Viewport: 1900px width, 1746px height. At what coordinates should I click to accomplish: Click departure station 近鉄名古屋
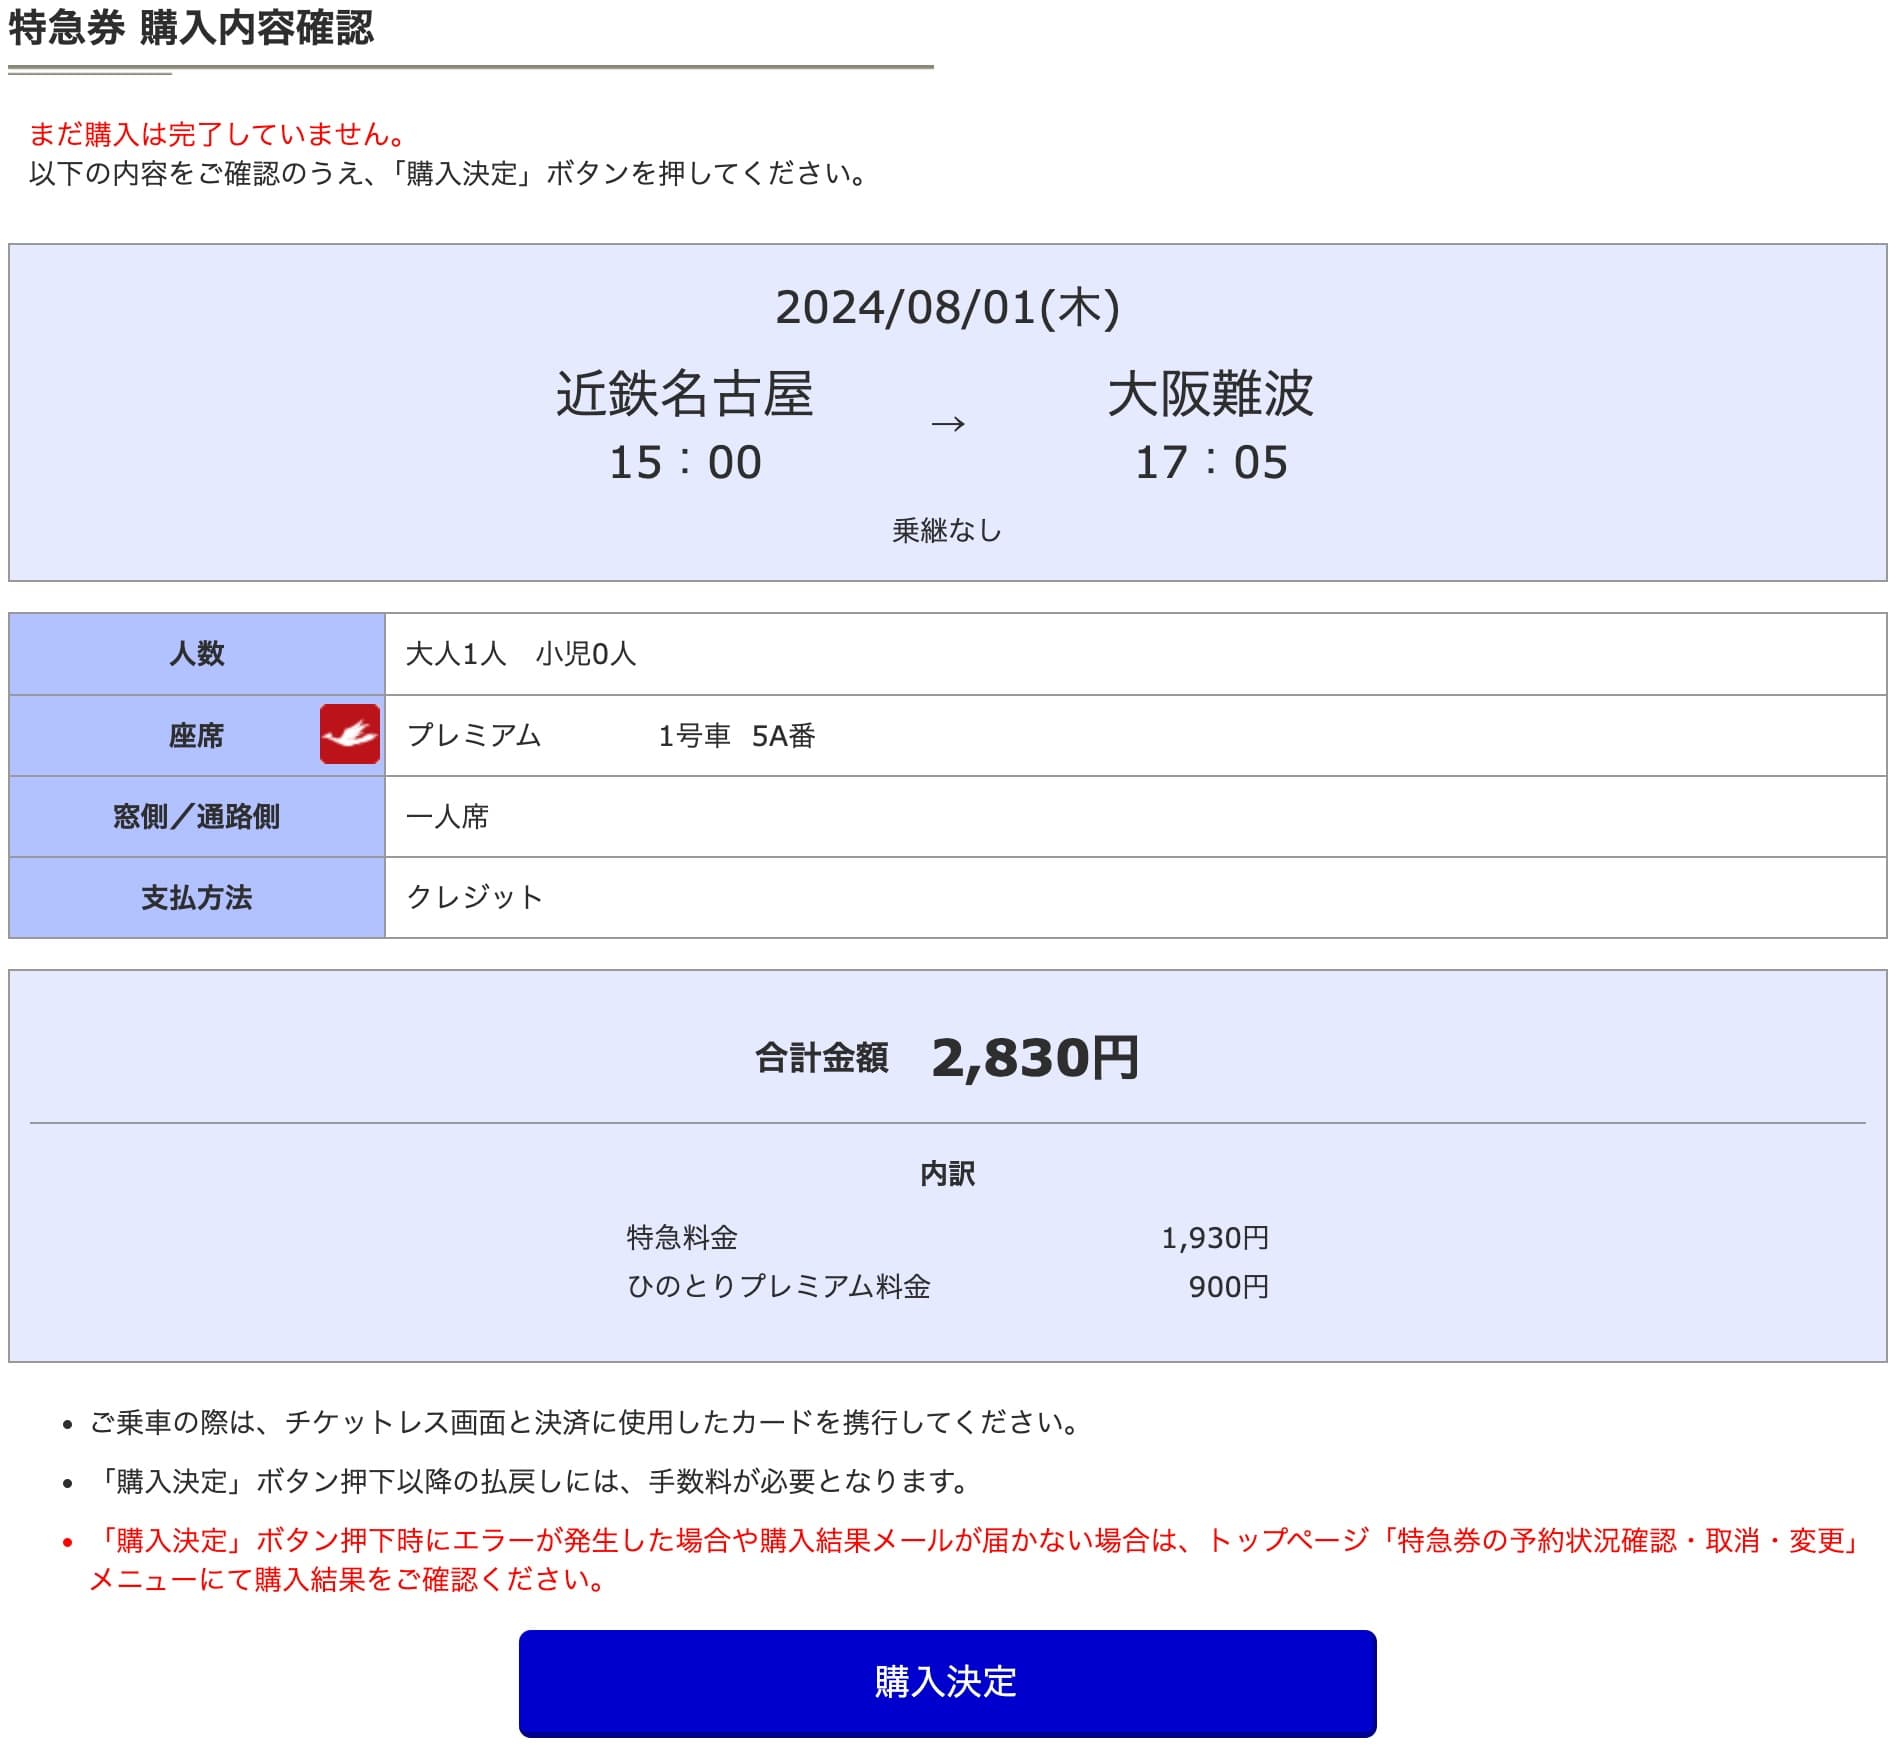coord(685,393)
